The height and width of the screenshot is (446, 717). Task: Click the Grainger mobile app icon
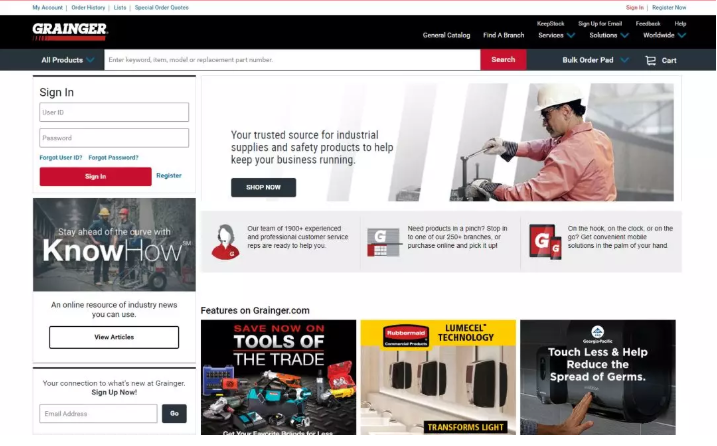tap(545, 242)
